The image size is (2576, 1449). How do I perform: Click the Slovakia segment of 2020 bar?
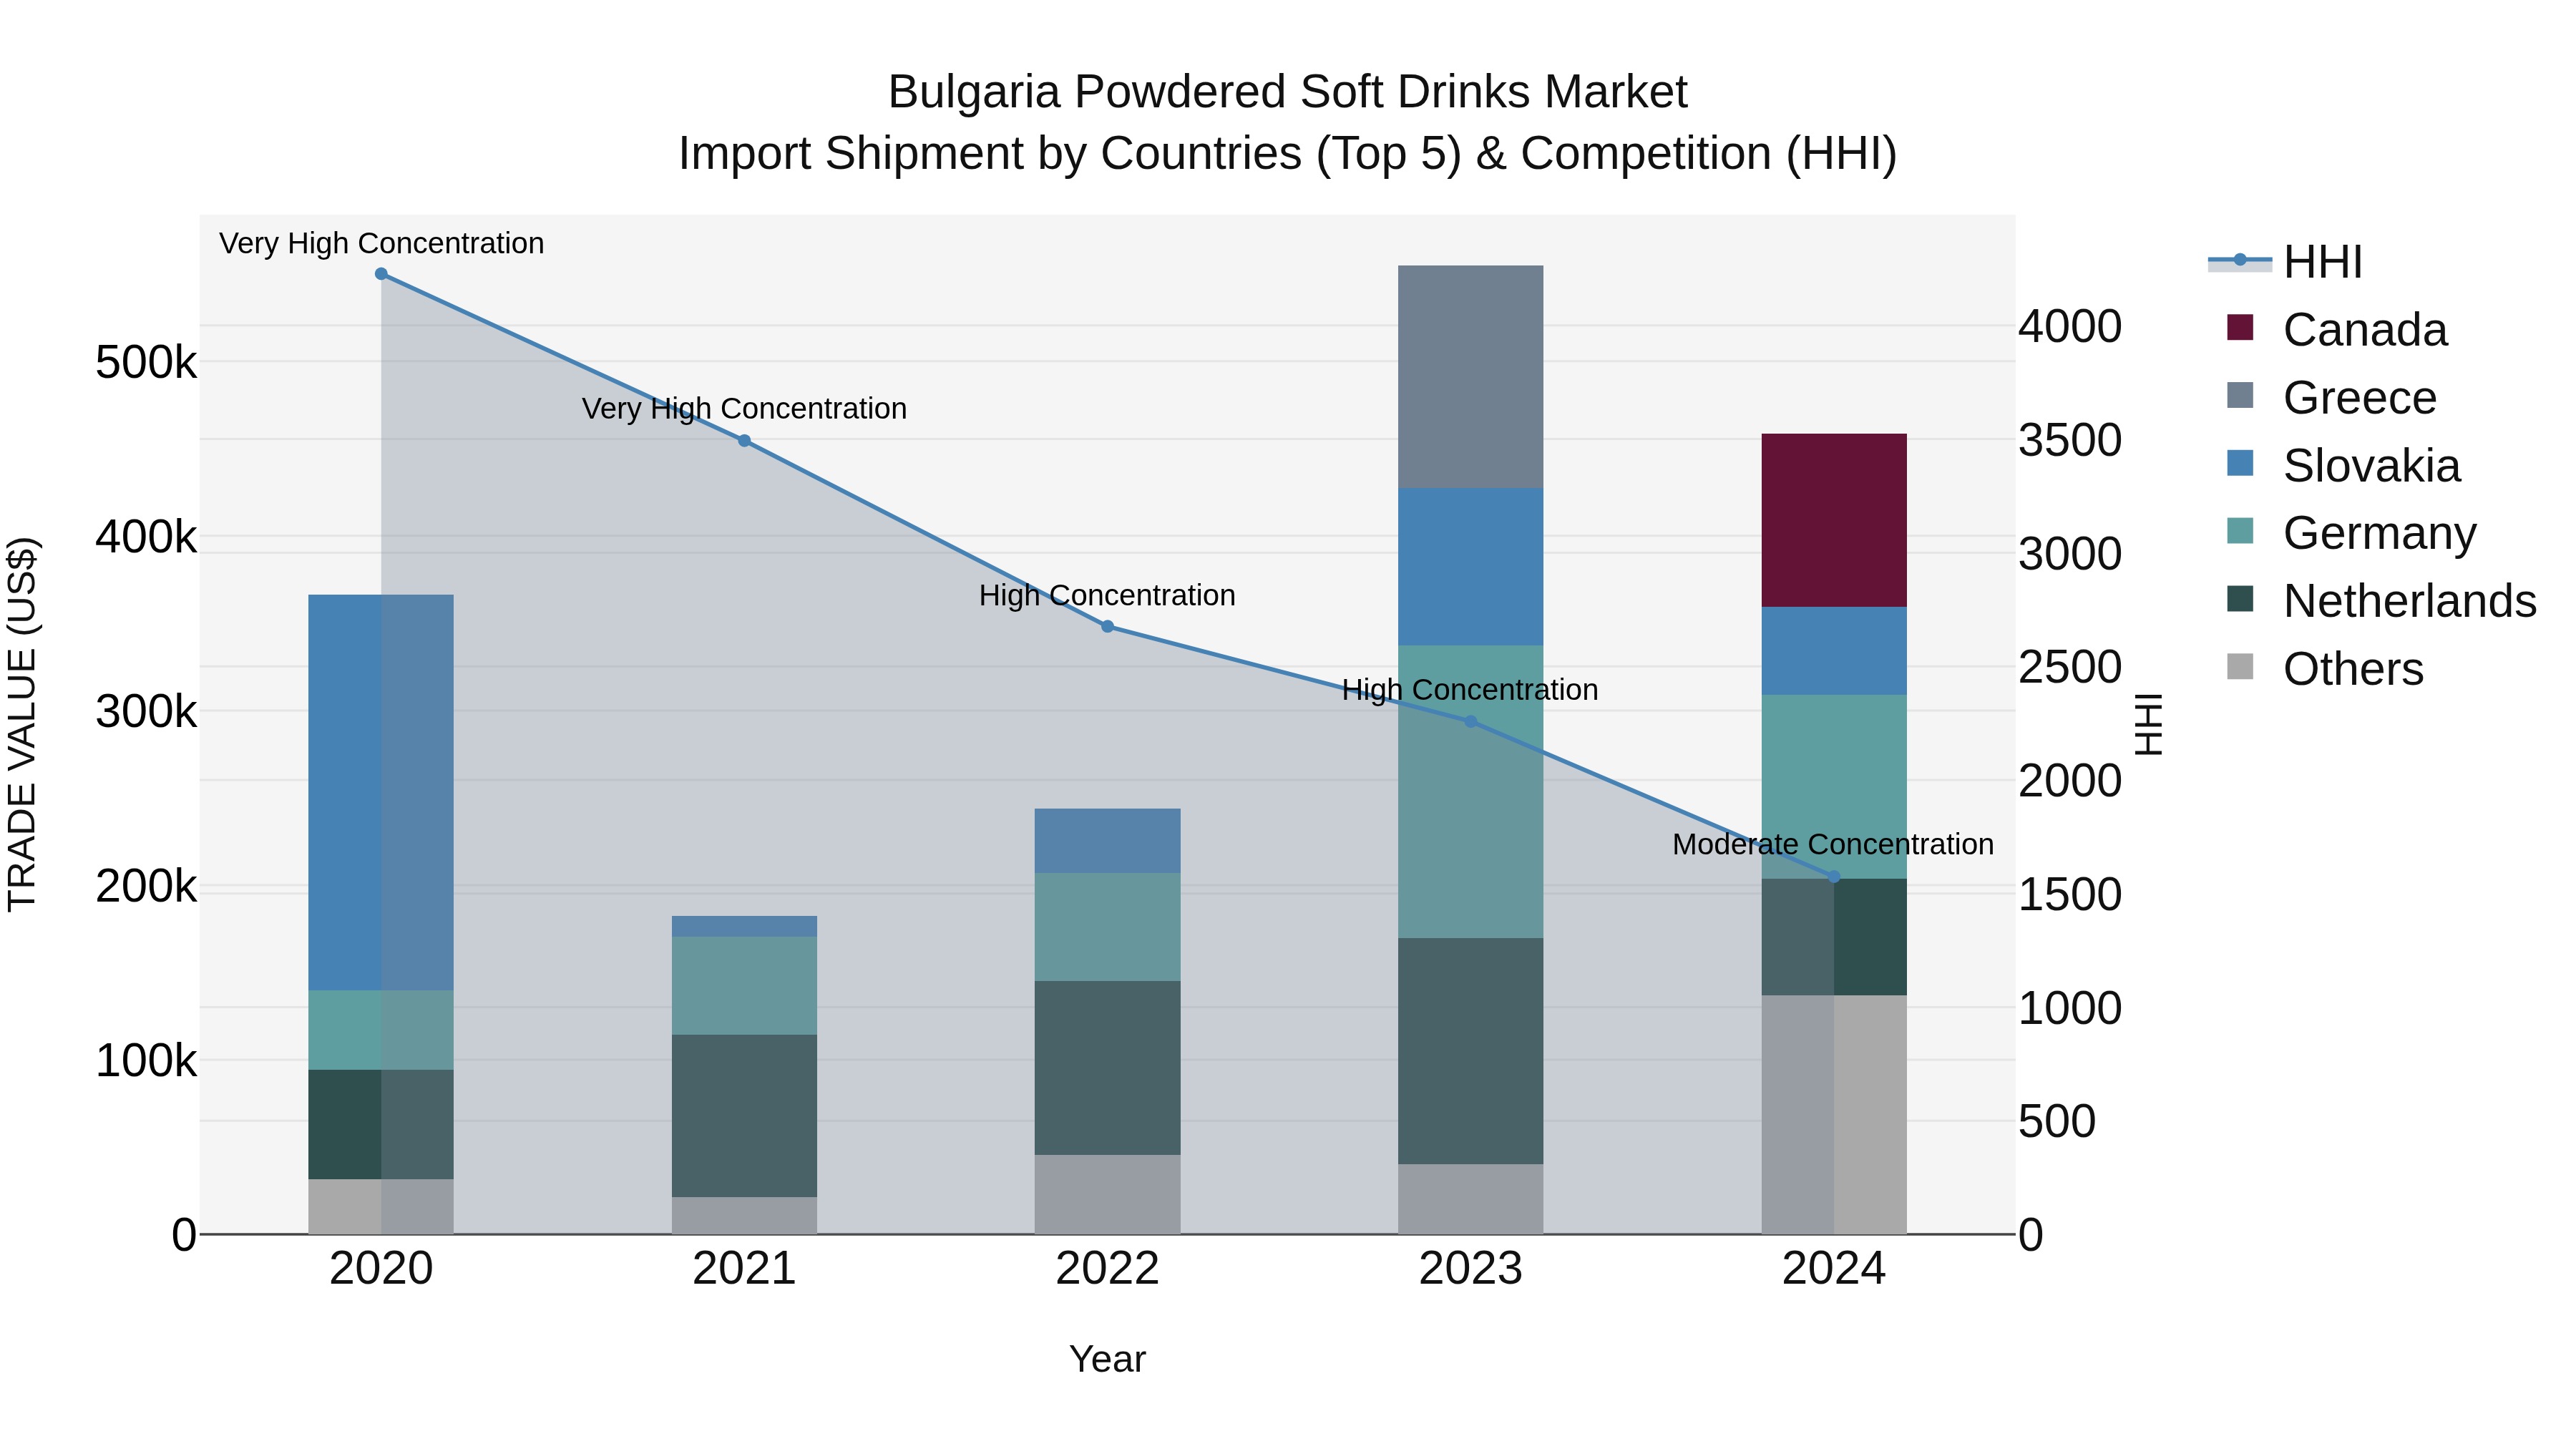(381, 793)
